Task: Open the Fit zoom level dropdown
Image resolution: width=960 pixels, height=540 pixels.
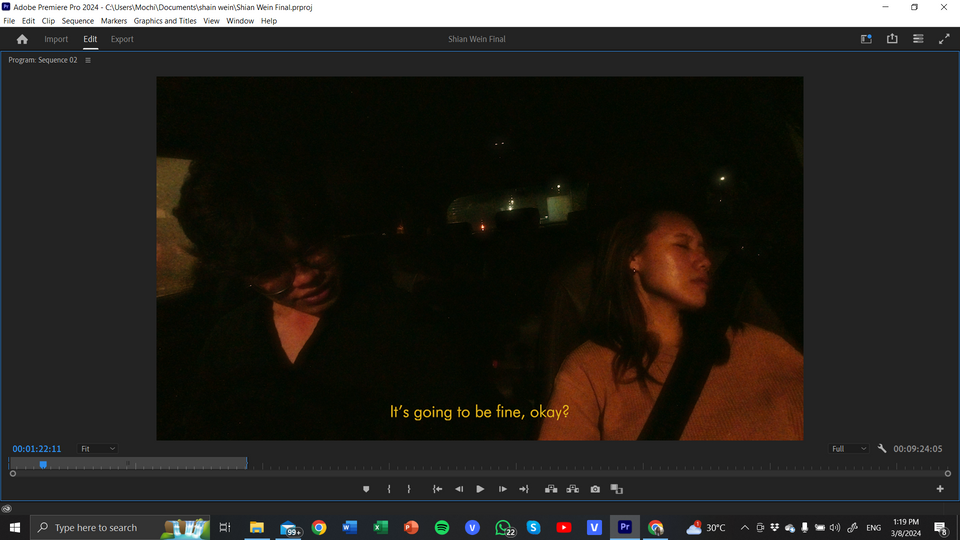Action: pos(97,449)
